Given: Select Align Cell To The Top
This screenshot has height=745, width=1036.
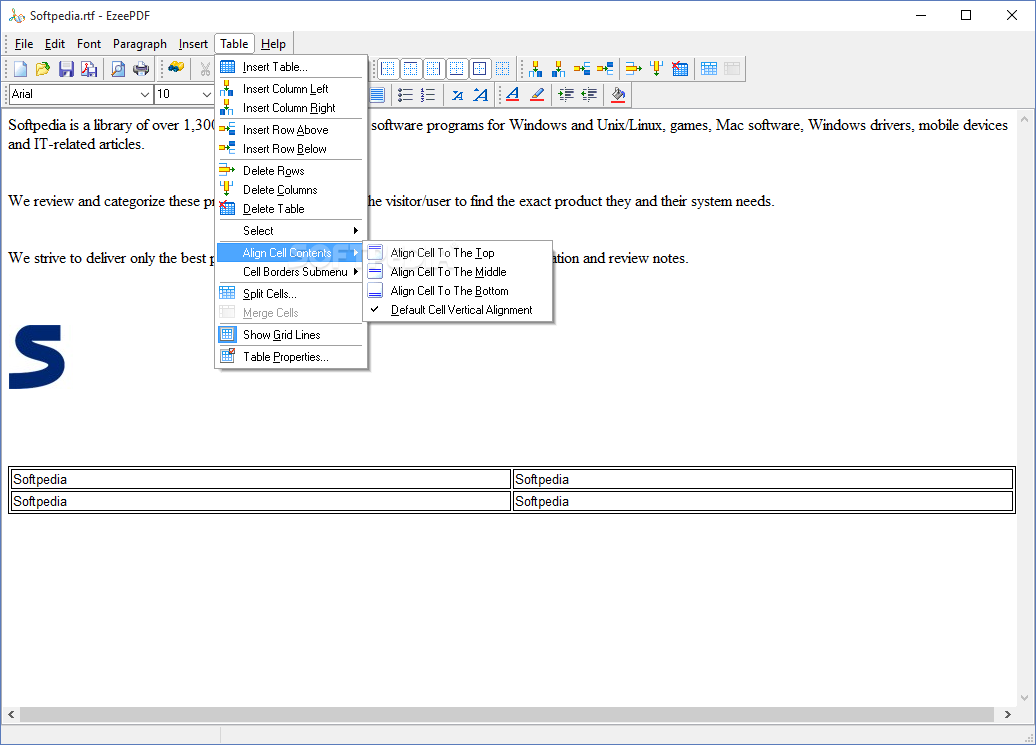Looking at the screenshot, I should [x=458, y=253].
